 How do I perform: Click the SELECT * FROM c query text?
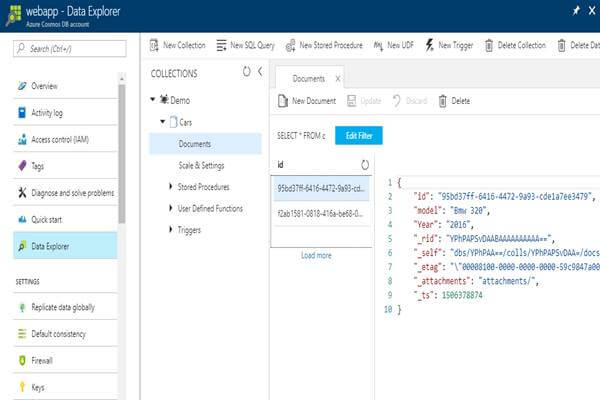[301, 136]
